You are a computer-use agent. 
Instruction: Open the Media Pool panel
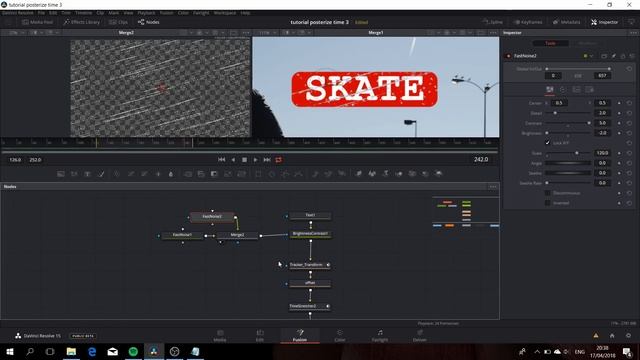click(38, 22)
